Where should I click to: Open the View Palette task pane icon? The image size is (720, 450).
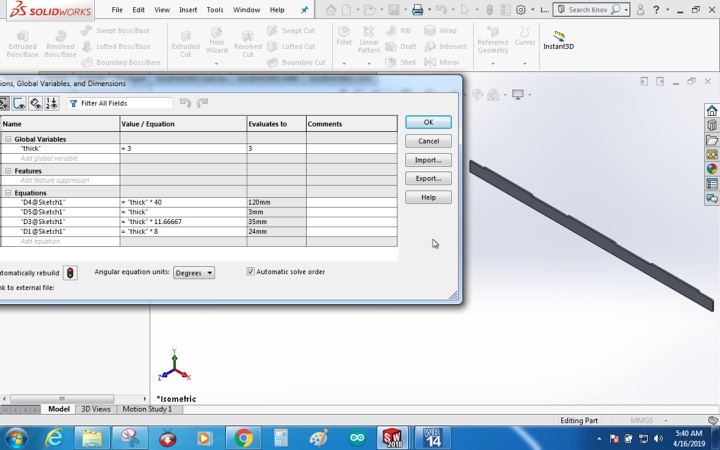pyautogui.click(x=712, y=154)
